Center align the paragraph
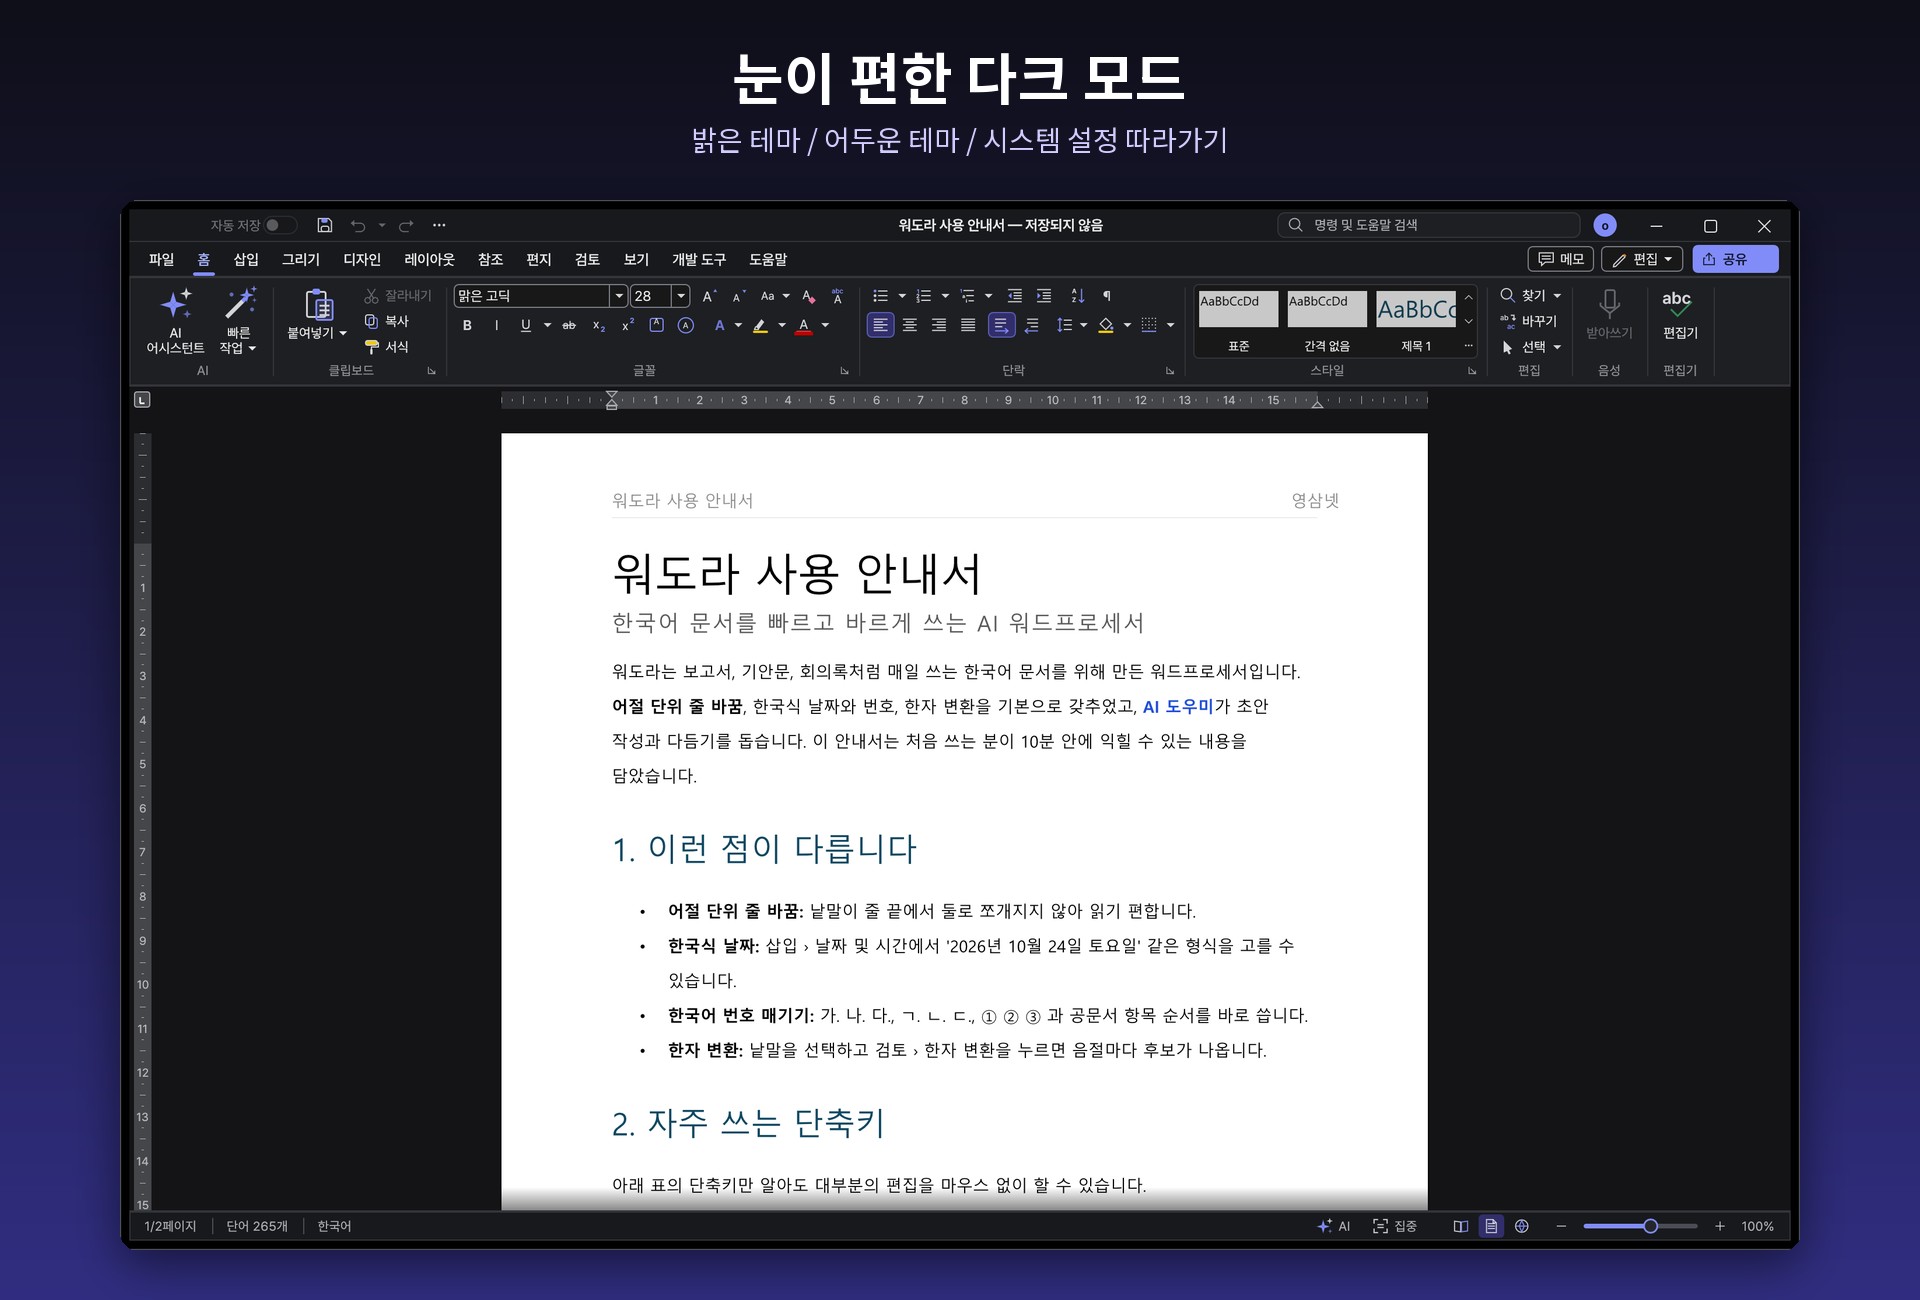 910,325
